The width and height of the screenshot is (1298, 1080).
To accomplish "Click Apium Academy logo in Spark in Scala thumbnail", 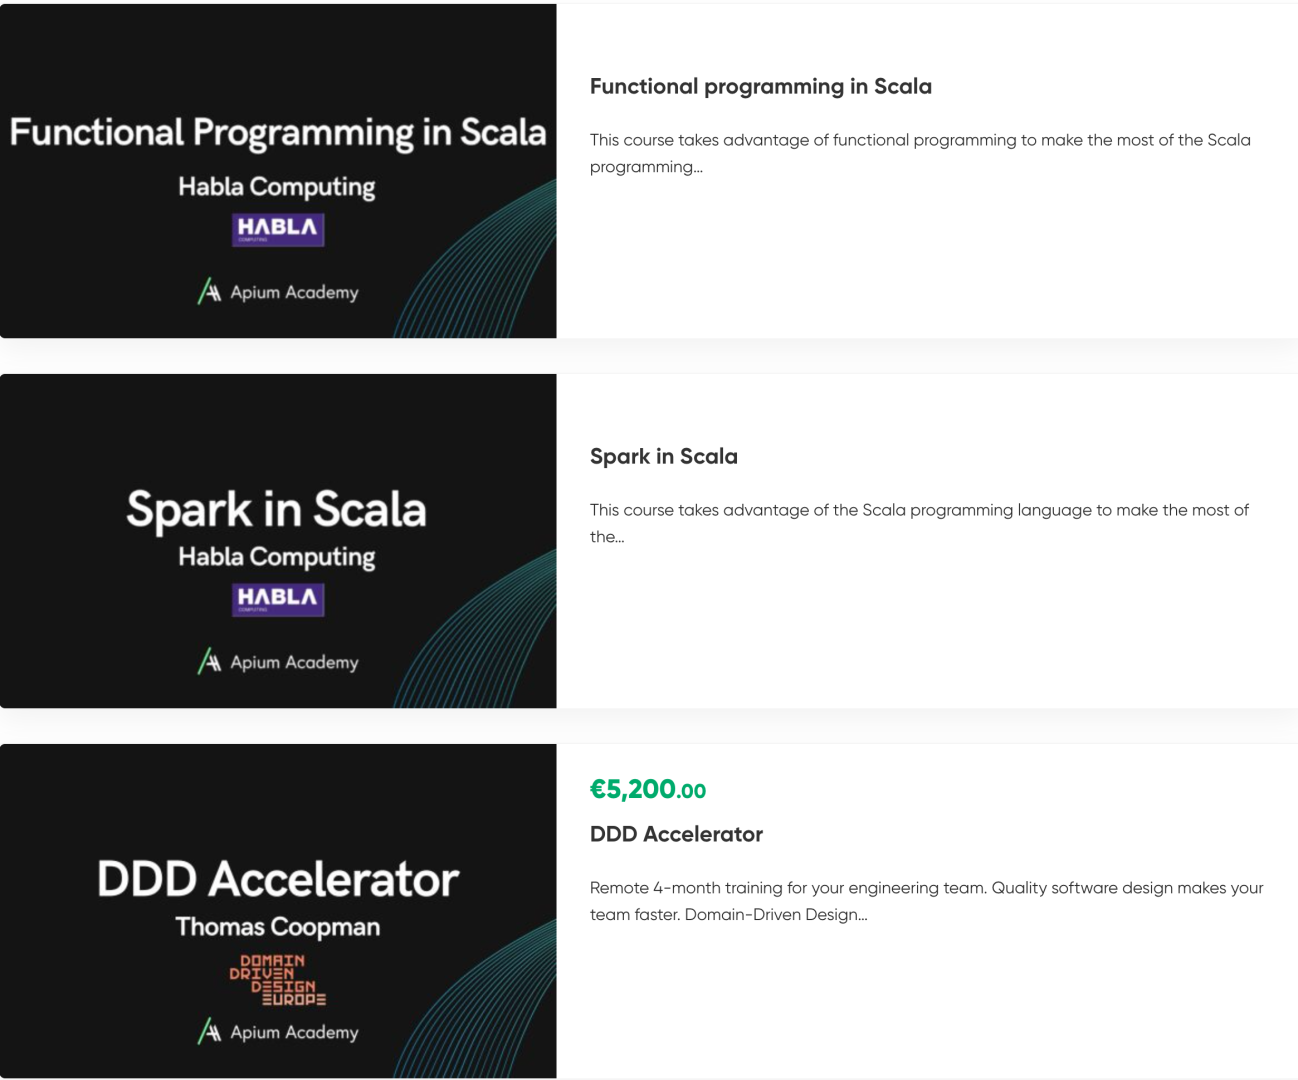I will point(277,662).
